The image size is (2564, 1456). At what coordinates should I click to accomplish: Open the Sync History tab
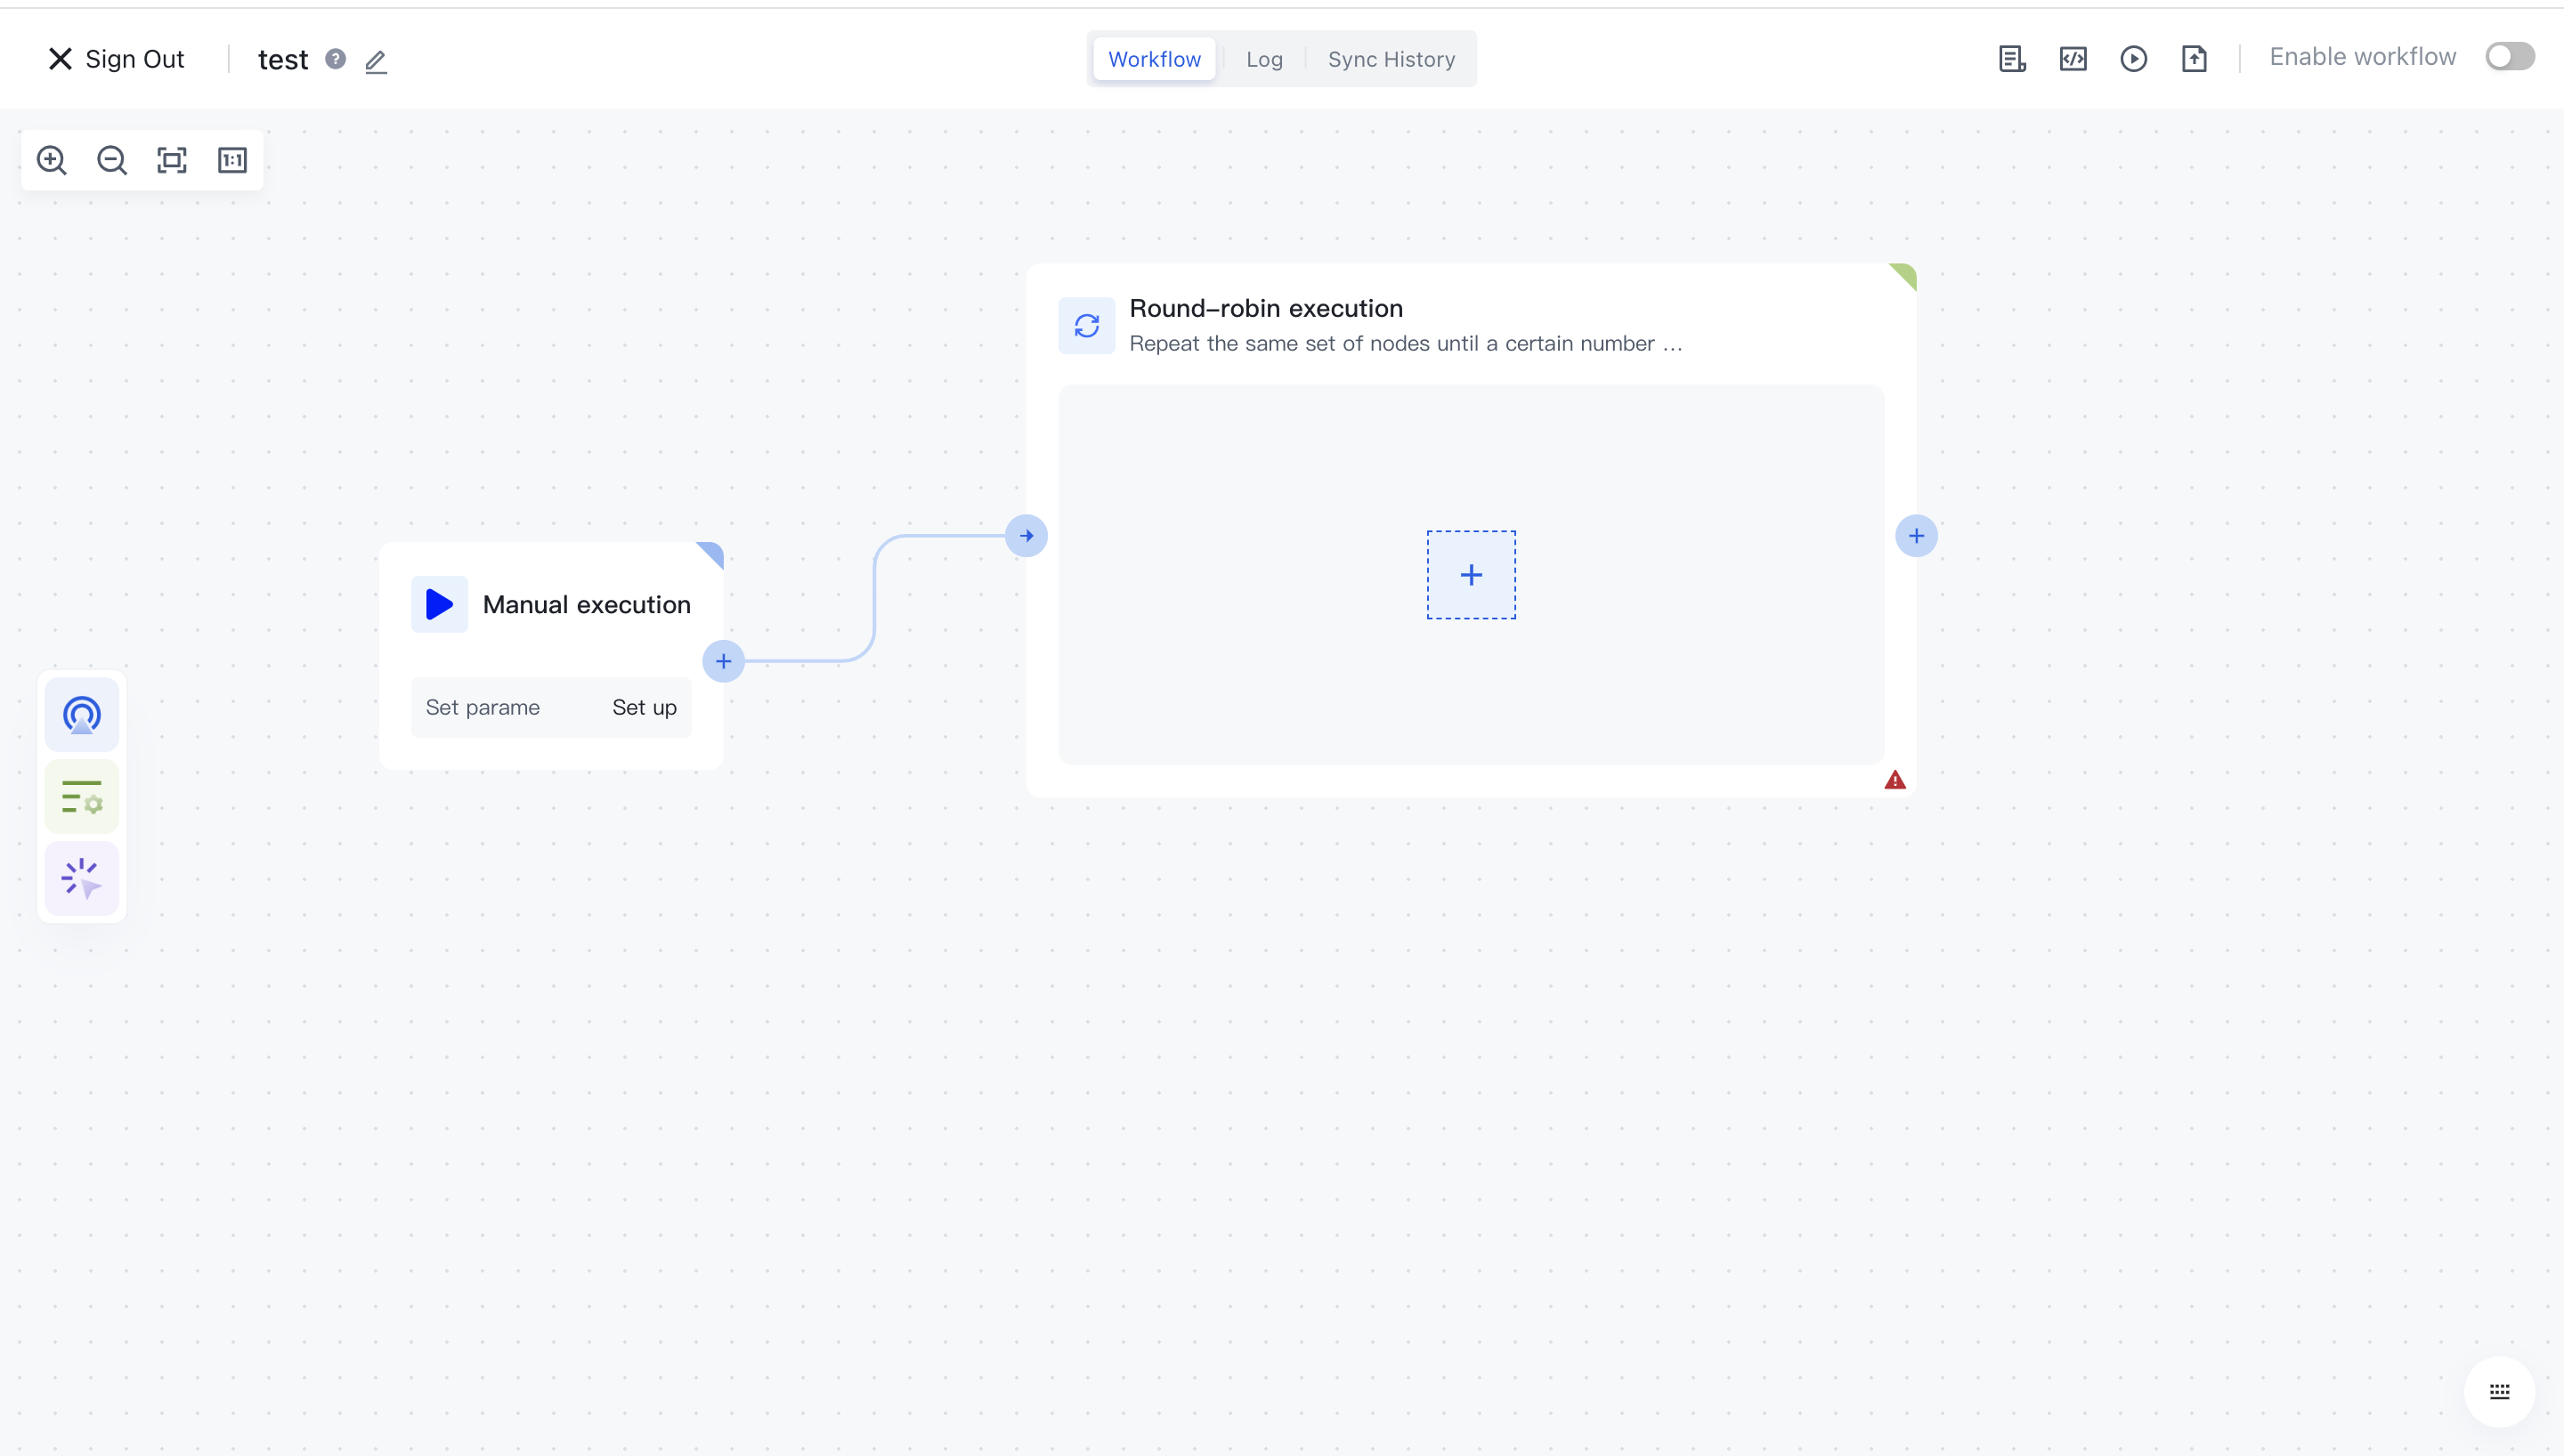coord(1391,59)
